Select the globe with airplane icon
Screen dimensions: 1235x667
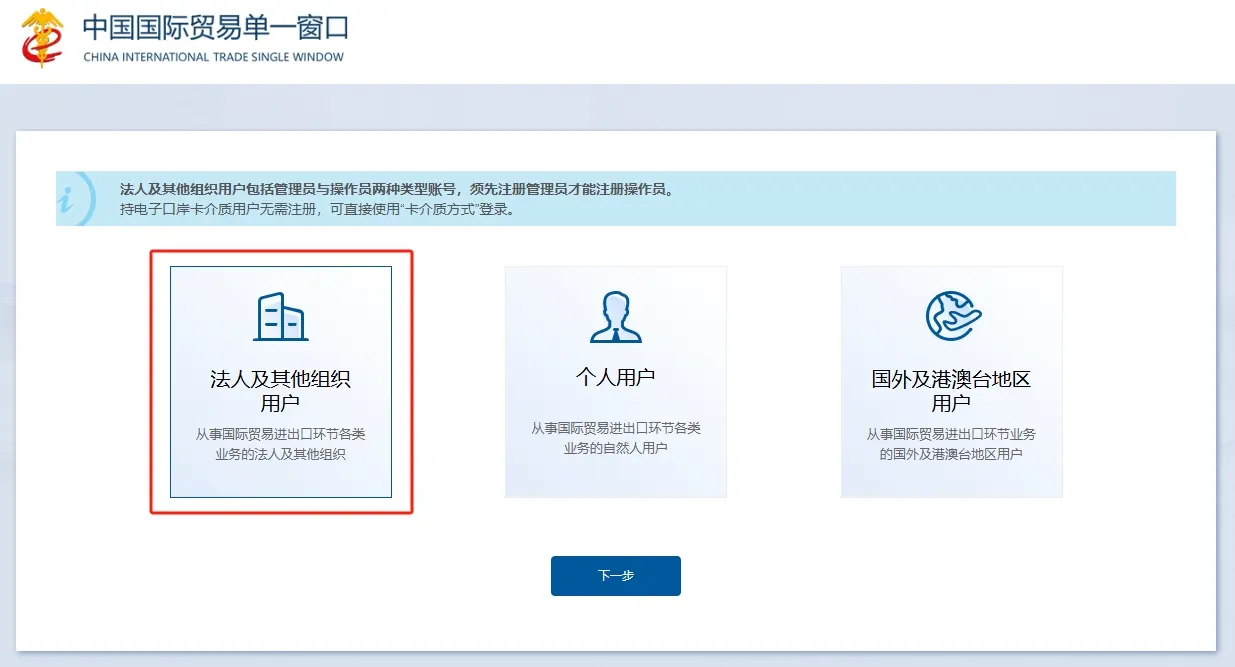[x=951, y=316]
